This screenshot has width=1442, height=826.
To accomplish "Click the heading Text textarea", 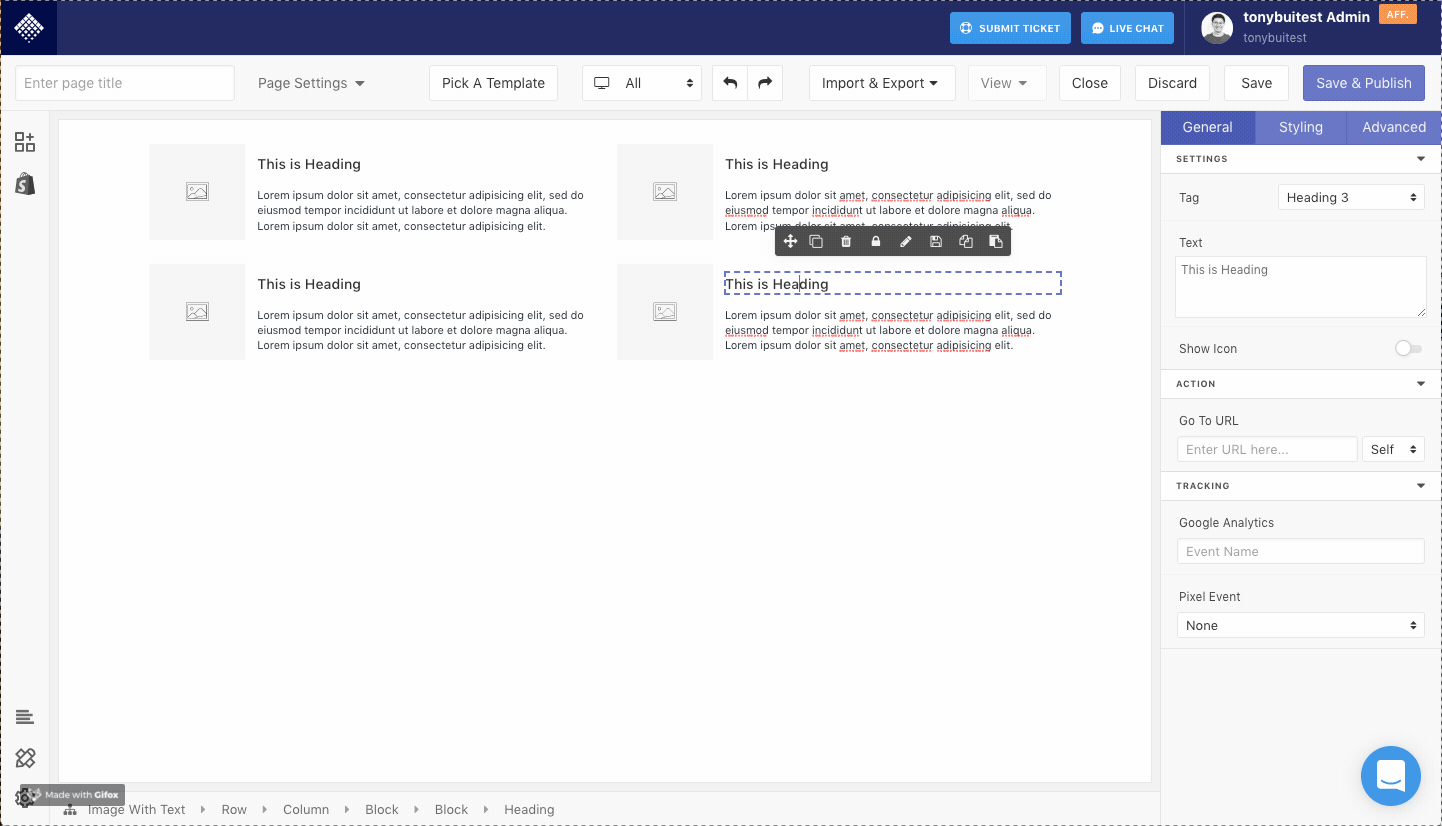I will pos(1300,287).
